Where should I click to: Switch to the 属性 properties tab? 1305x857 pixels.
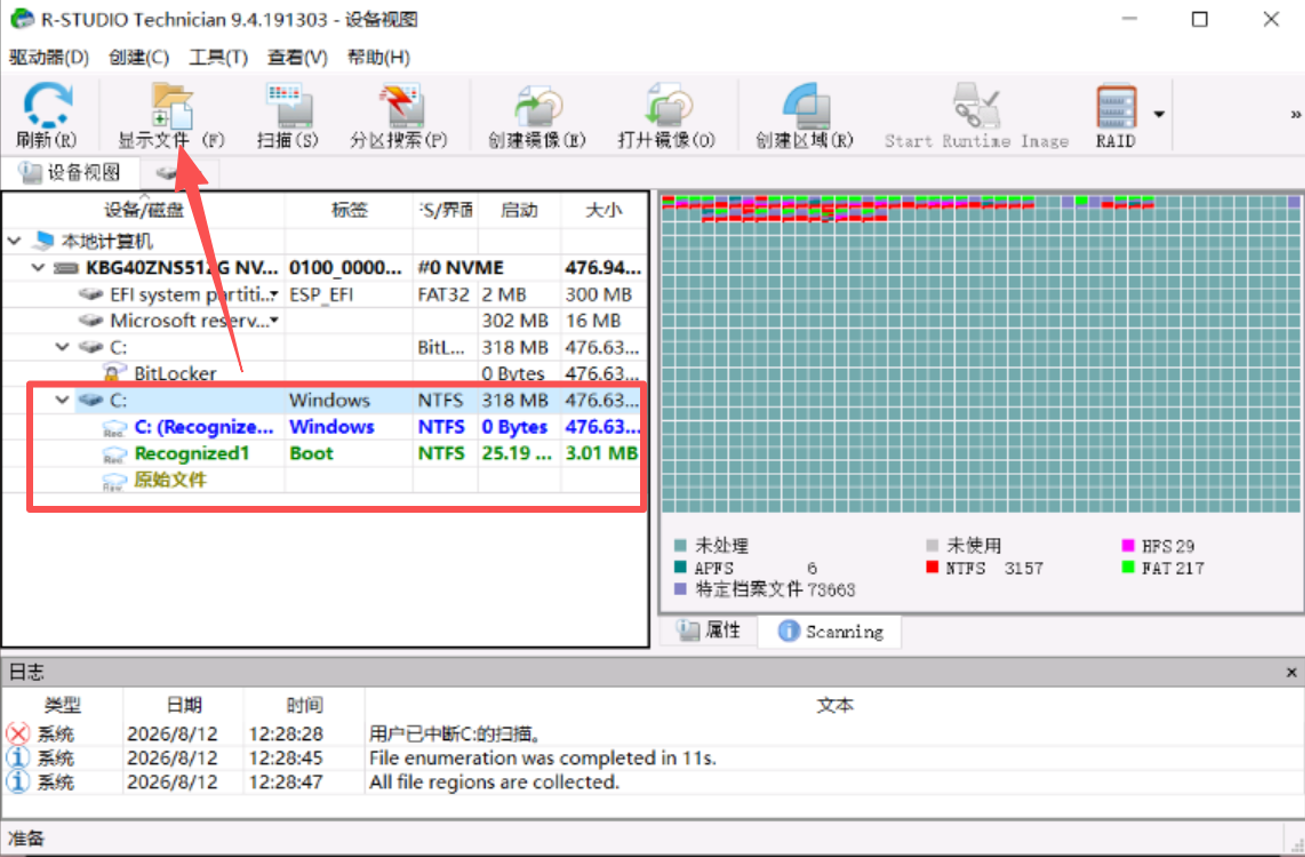point(709,630)
